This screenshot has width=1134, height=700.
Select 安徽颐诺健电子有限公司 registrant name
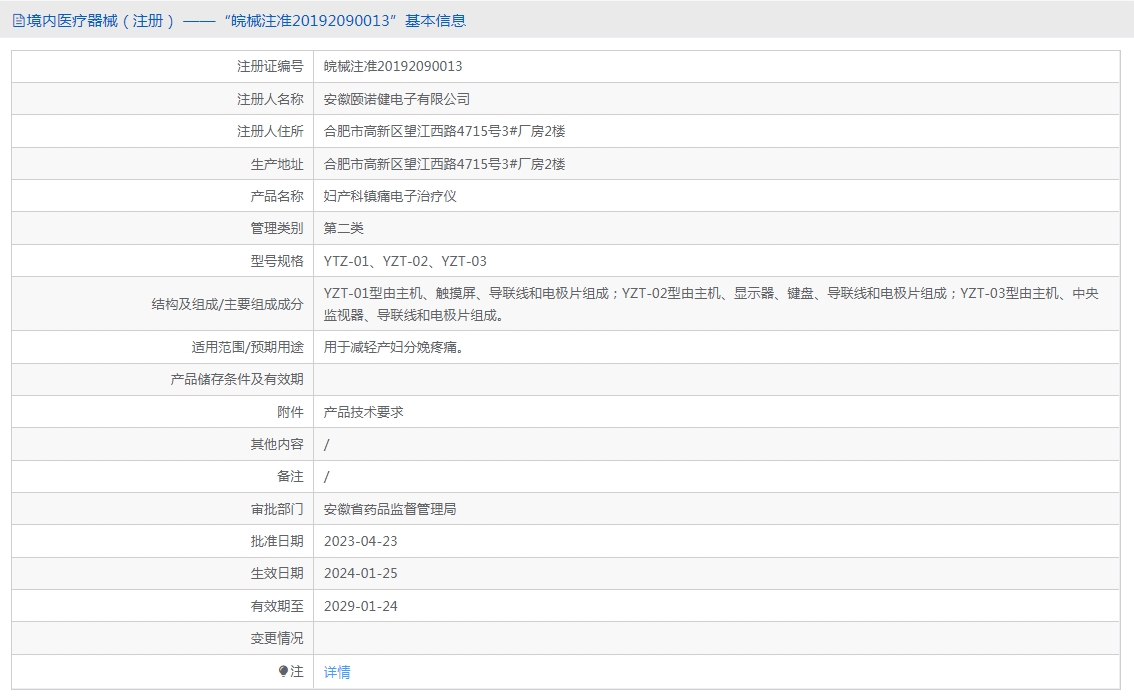396,99
